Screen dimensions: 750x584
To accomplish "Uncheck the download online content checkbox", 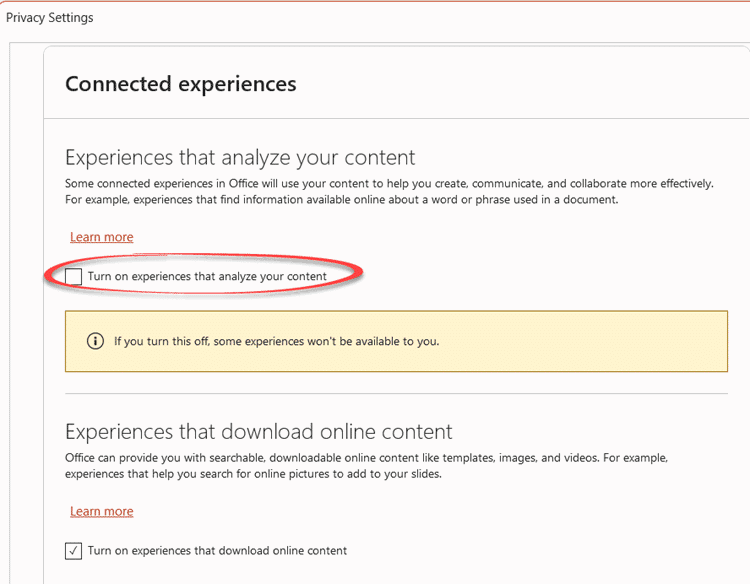I will [x=74, y=550].
